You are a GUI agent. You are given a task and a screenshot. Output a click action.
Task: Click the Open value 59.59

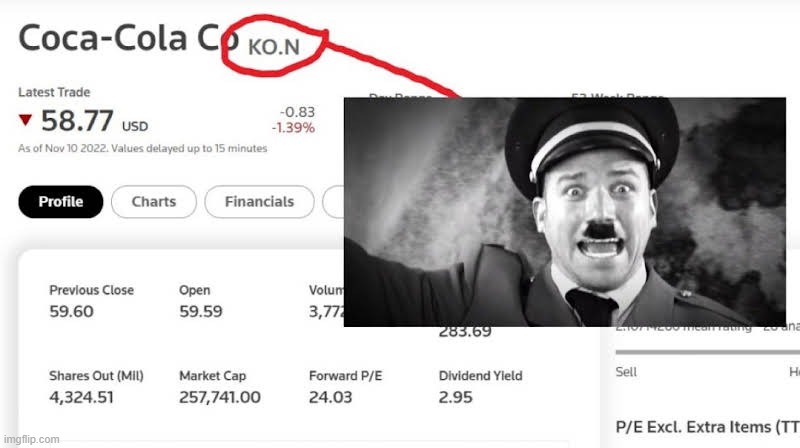(x=201, y=311)
